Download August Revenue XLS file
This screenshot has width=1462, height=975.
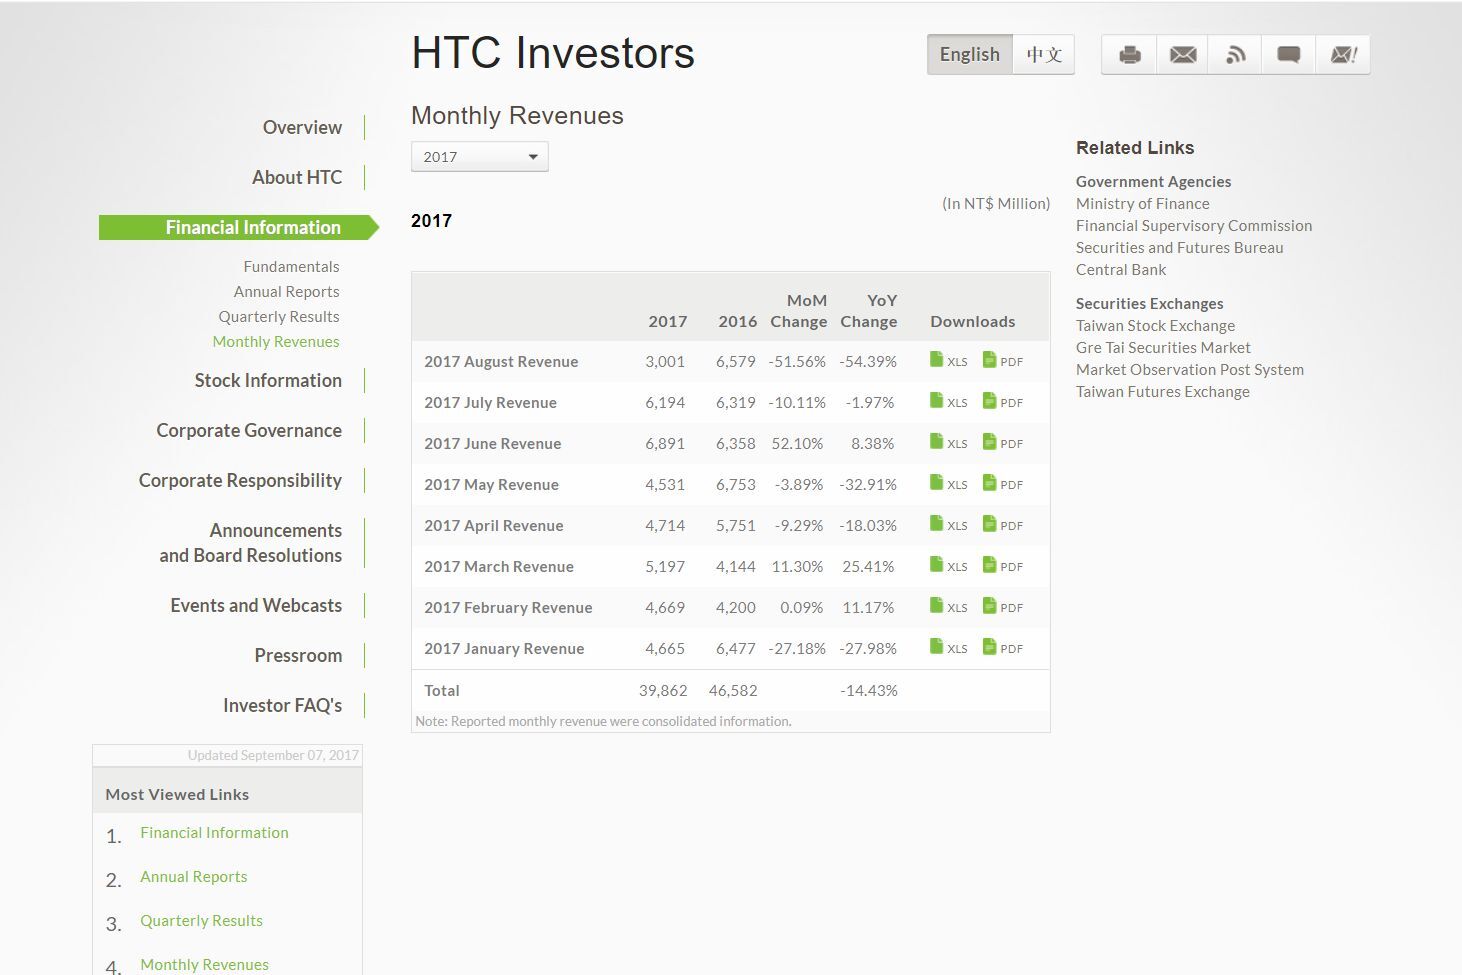948,360
